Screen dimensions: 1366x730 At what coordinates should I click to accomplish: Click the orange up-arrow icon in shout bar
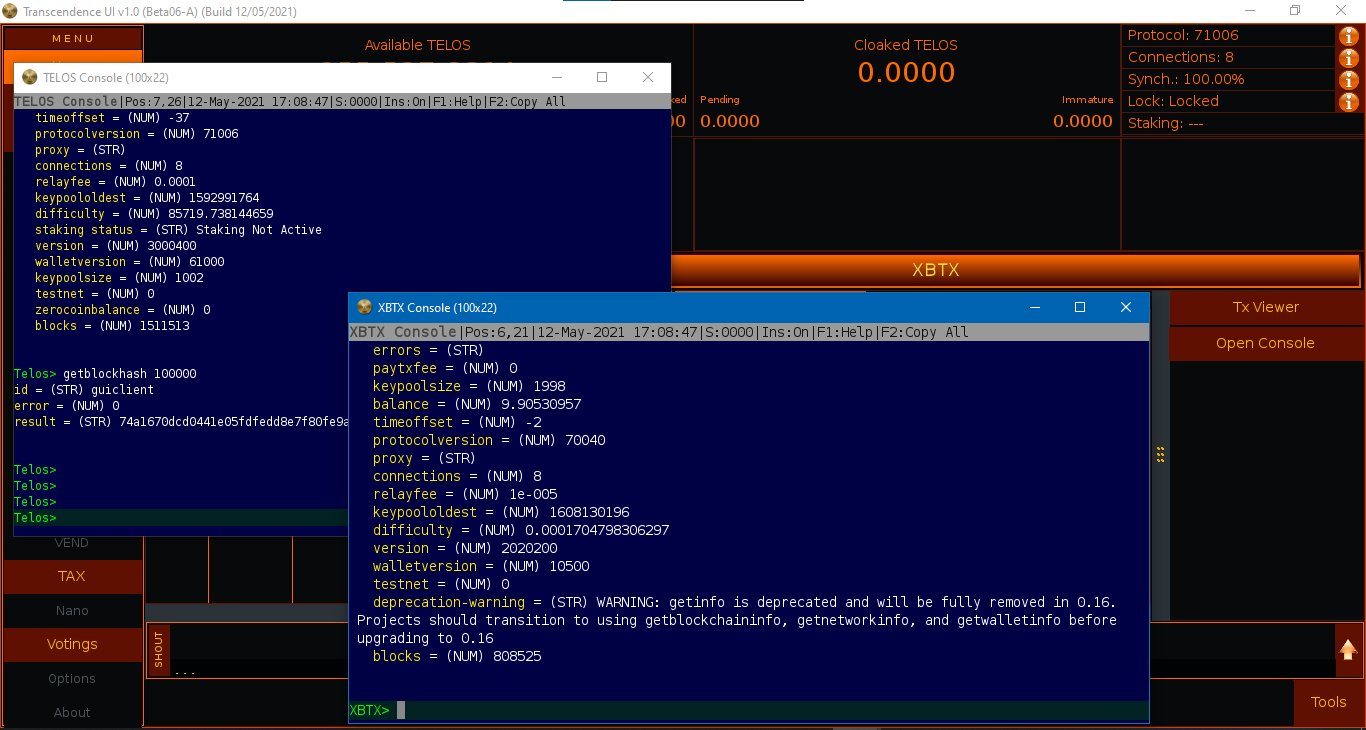(x=1348, y=649)
